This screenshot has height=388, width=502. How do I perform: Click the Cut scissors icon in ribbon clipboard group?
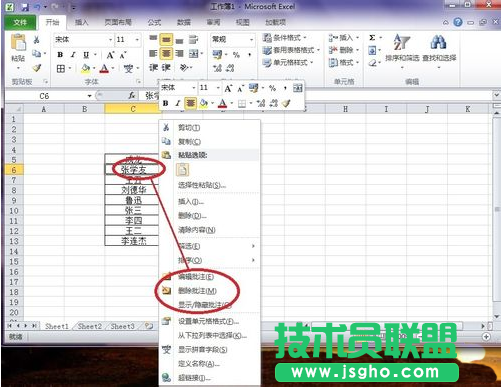(x=36, y=40)
